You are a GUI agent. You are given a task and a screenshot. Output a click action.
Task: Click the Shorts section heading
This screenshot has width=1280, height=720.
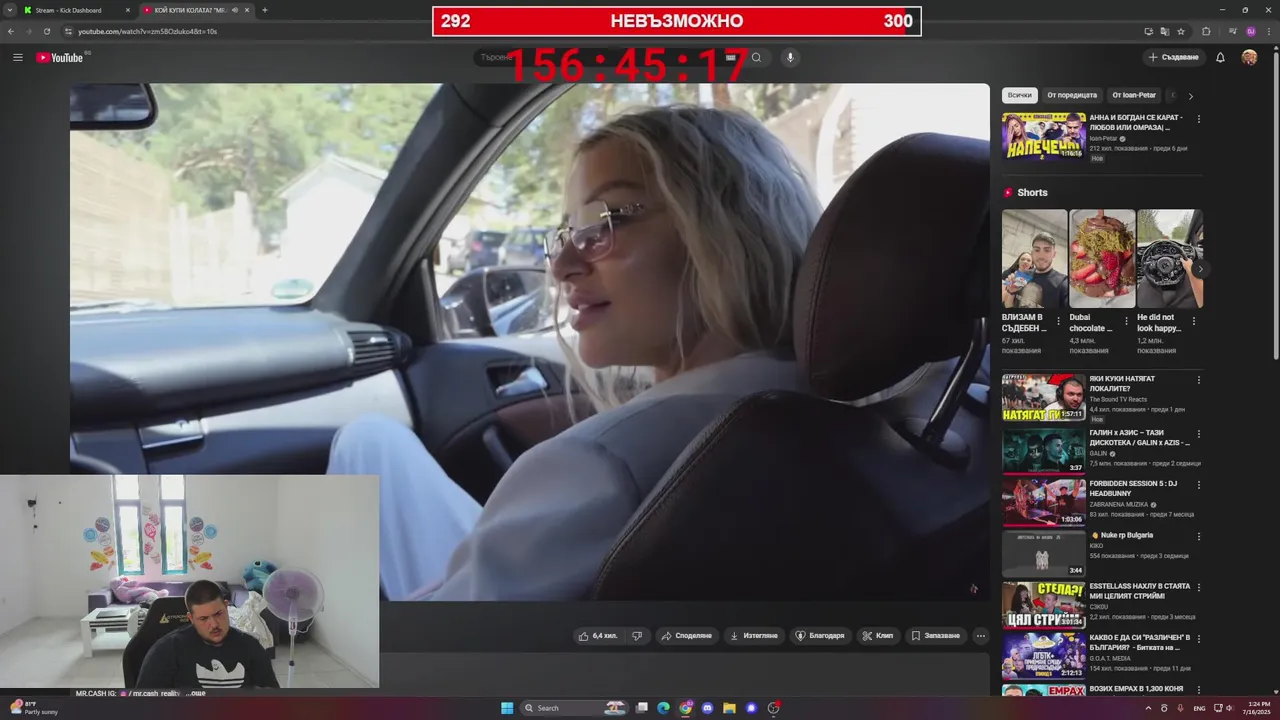click(1032, 192)
